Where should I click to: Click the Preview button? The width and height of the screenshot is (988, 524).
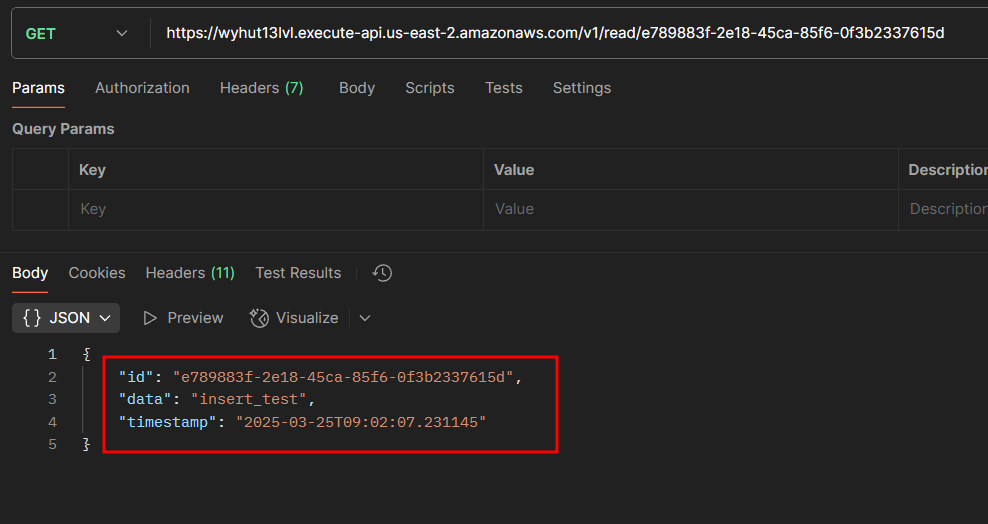183,318
